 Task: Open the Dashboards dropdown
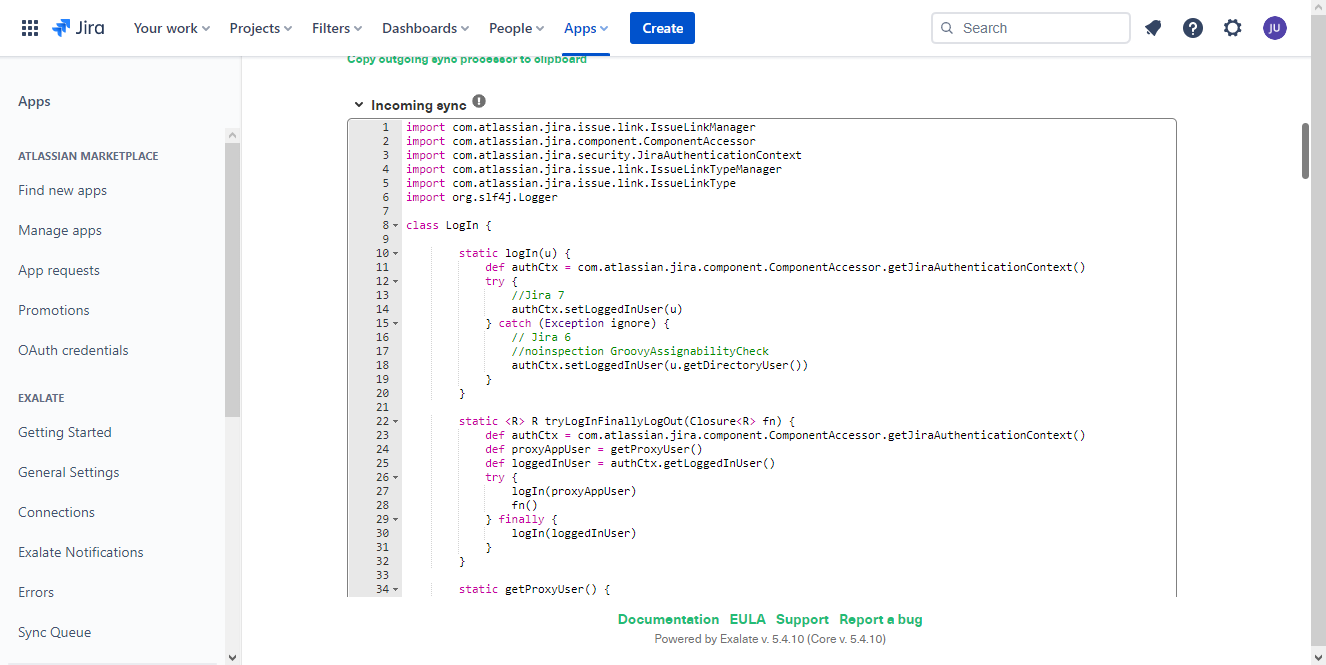(x=426, y=28)
